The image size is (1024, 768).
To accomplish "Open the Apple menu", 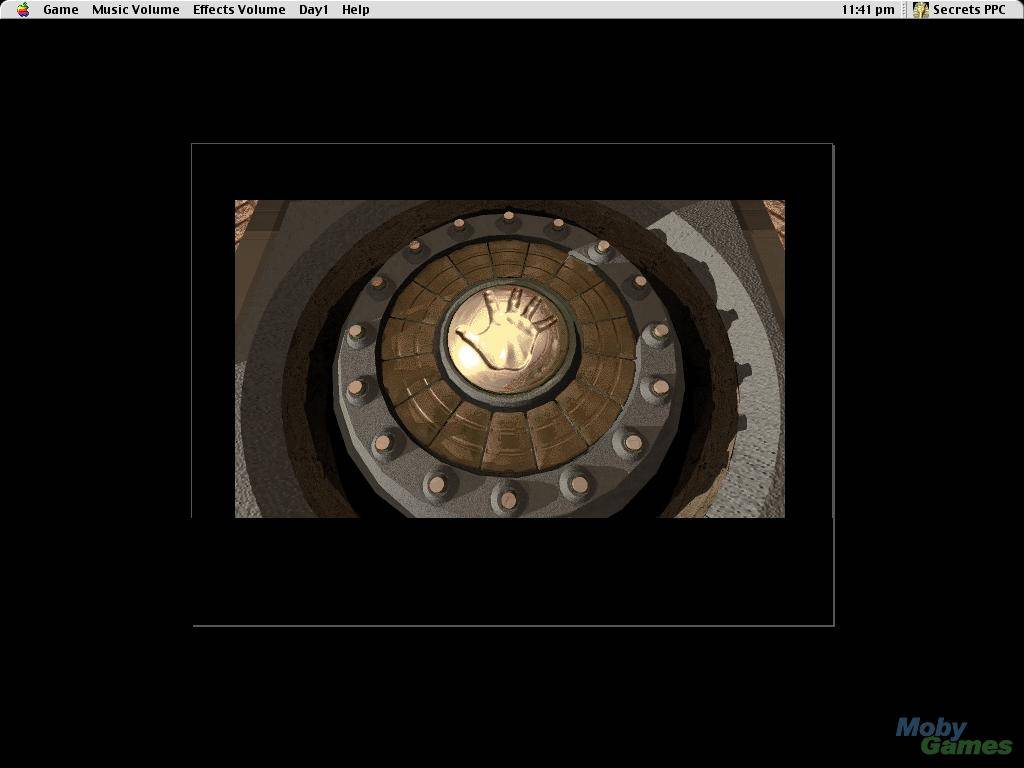I will [23, 10].
